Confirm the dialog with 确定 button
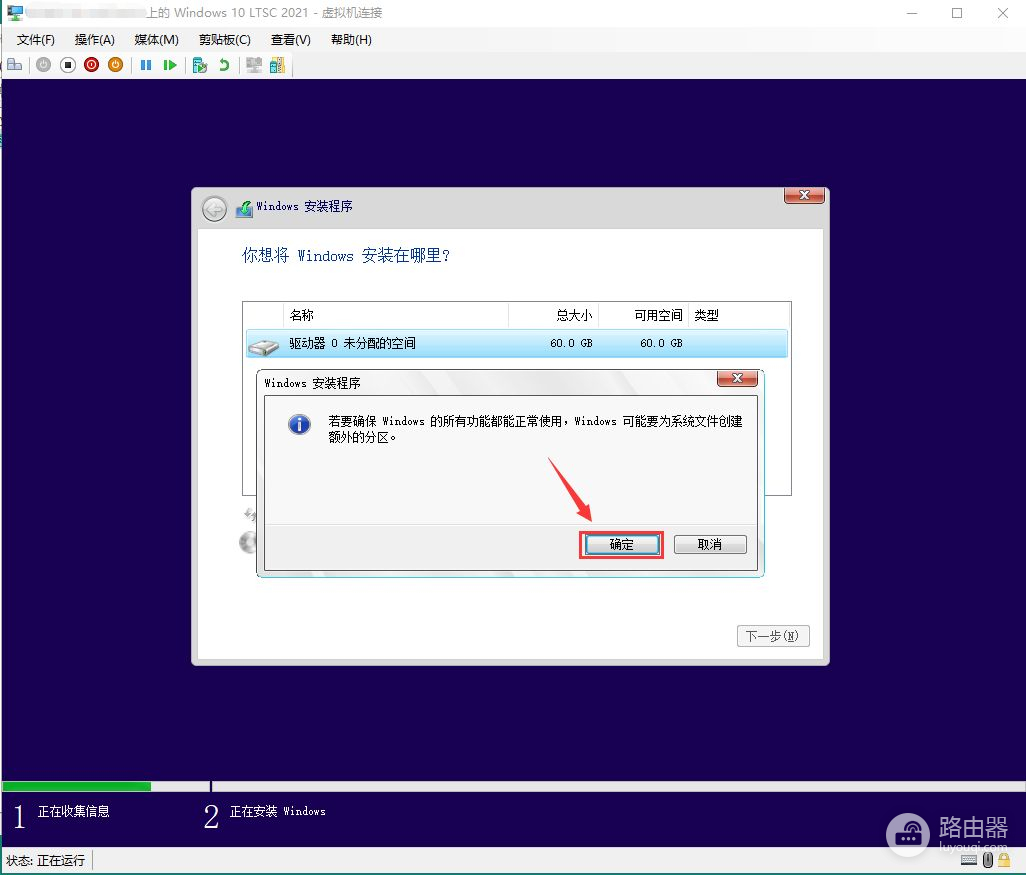The height and width of the screenshot is (875, 1026). click(x=622, y=545)
